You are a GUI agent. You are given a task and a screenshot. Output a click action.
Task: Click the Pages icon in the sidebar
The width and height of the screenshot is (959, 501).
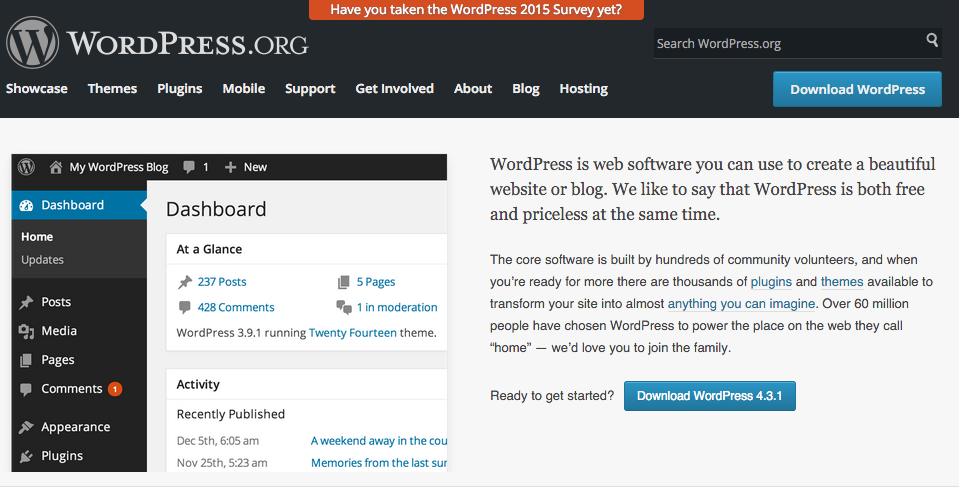26,360
